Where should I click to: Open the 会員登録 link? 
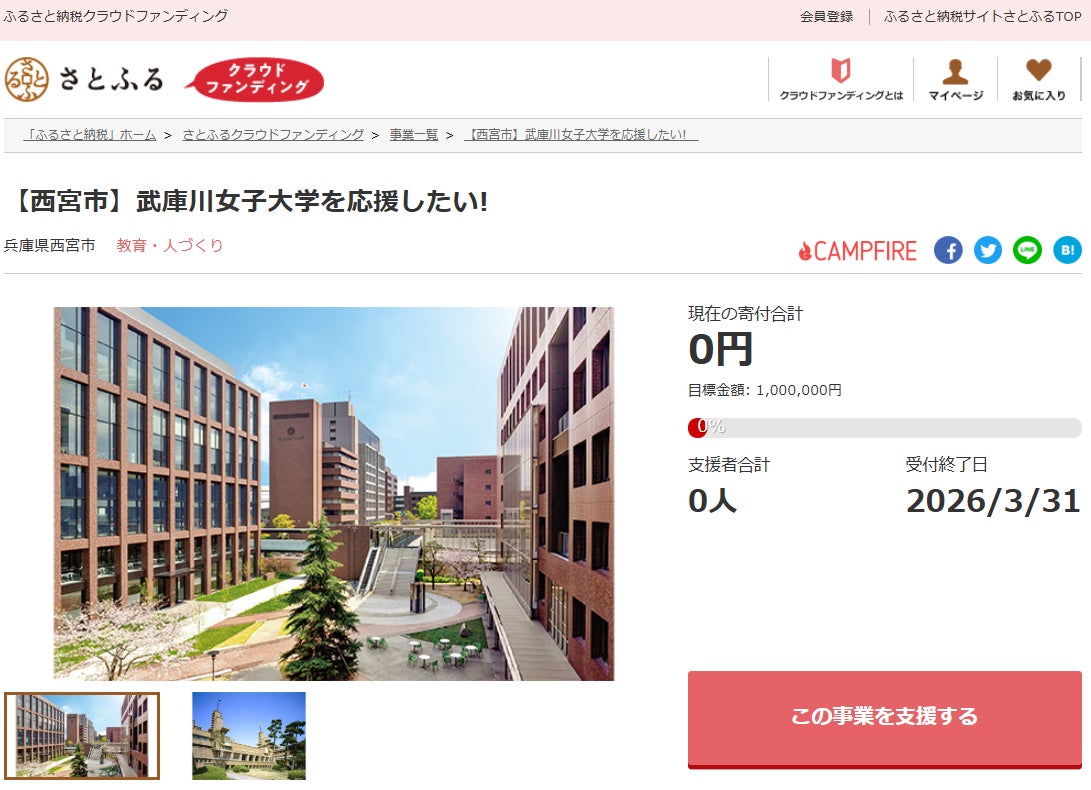click(x=826, y=16)
